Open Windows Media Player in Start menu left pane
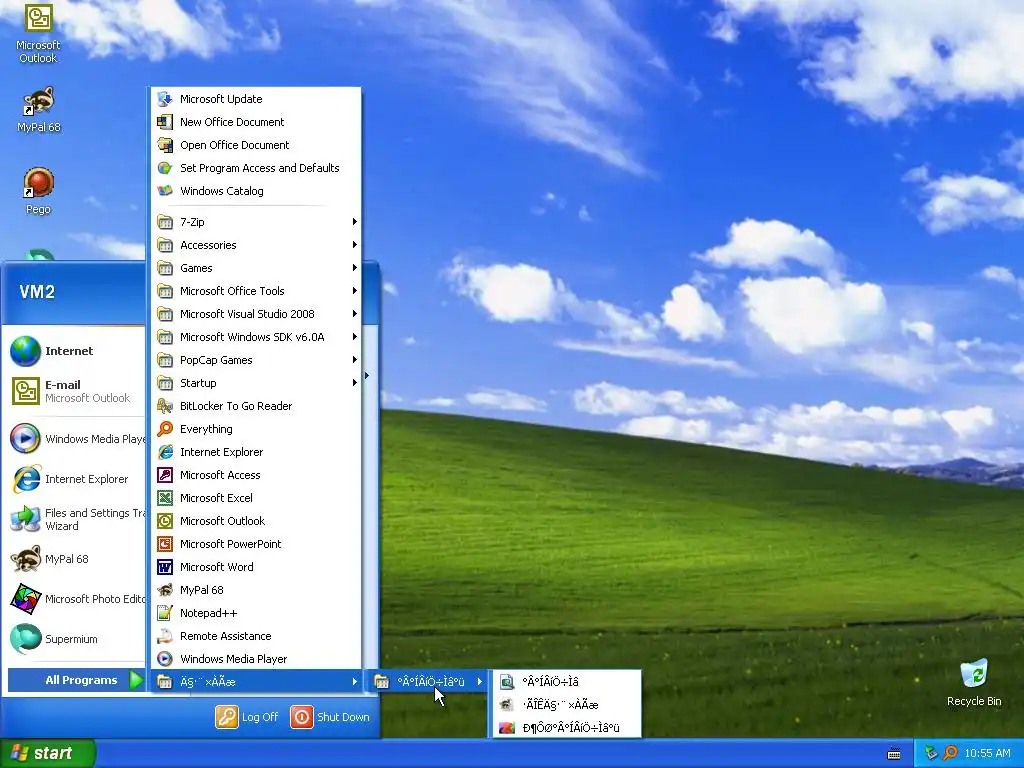The height and width of the screenshot is (768, 1024). coord(75,439)
